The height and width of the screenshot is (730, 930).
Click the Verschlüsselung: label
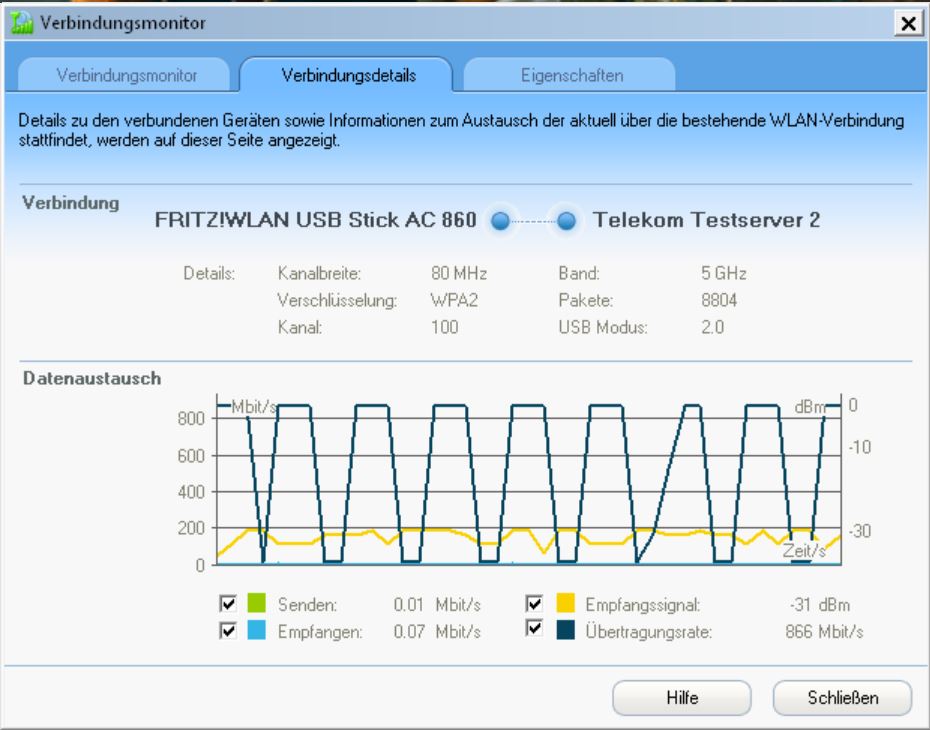pos(337,300)
